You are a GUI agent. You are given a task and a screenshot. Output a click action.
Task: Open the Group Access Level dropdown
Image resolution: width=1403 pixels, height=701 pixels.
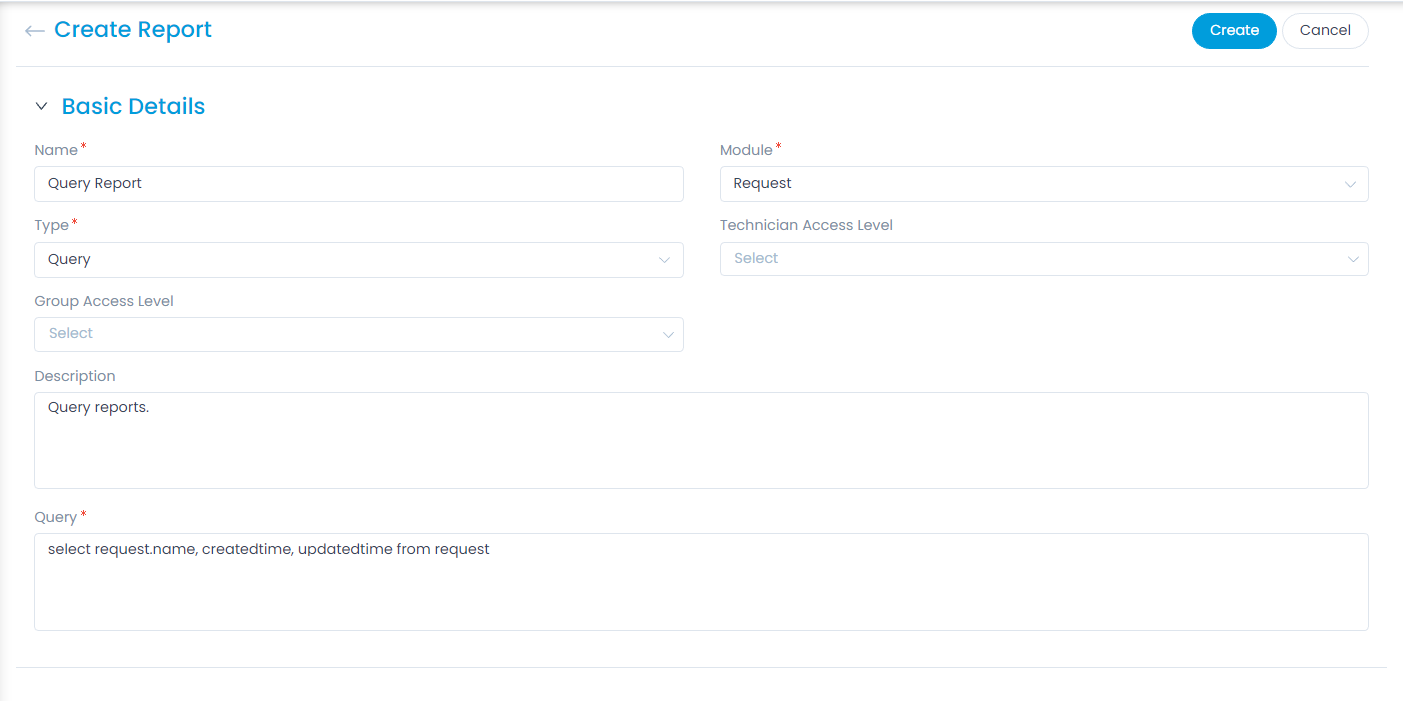359,334
